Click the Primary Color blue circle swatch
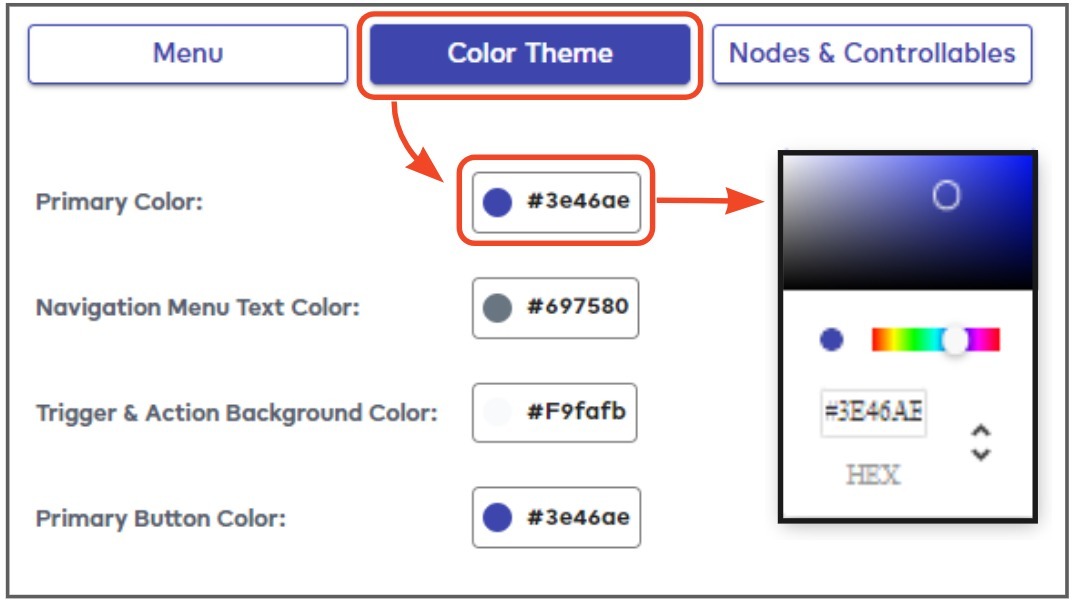Viewport: 1072px width, 604px height. point(497,202)
